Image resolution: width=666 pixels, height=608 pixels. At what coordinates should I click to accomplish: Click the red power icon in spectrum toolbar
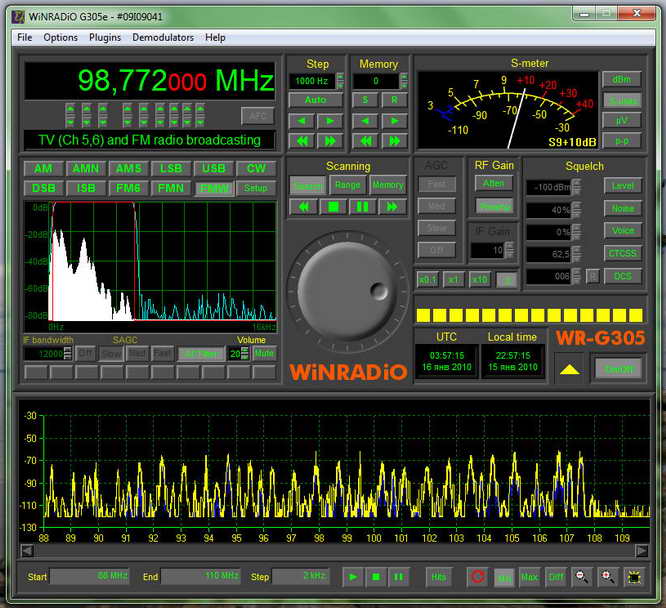coord(477,577)
